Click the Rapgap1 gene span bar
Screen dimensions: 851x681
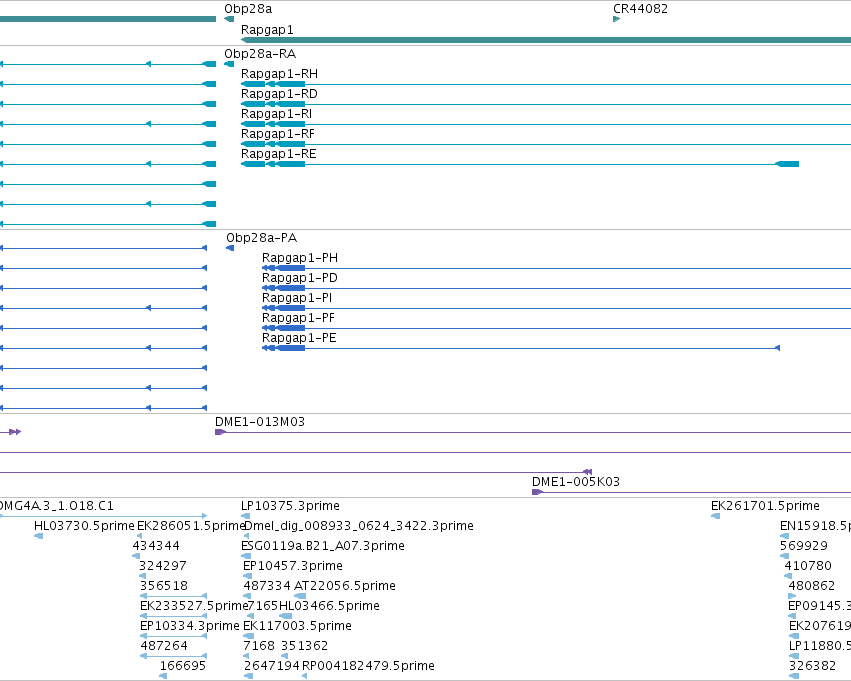tap(546, 40)
